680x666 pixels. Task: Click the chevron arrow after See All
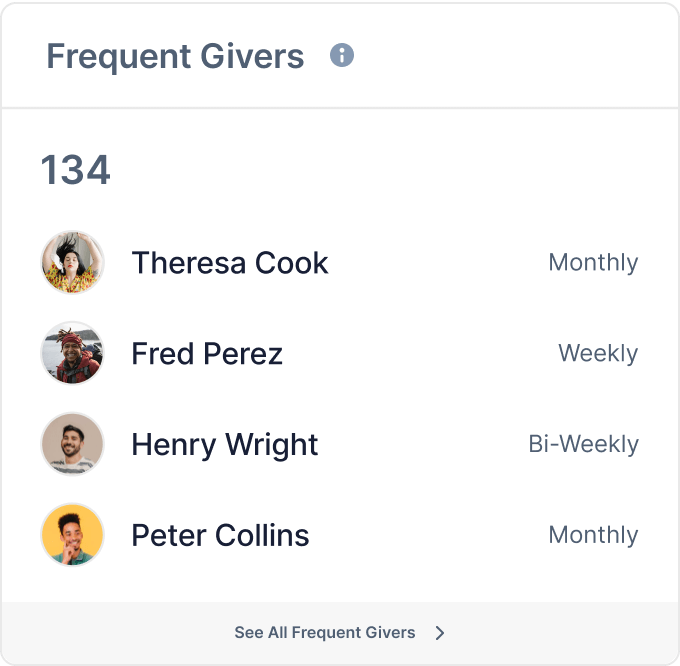[x=440, y=633]
